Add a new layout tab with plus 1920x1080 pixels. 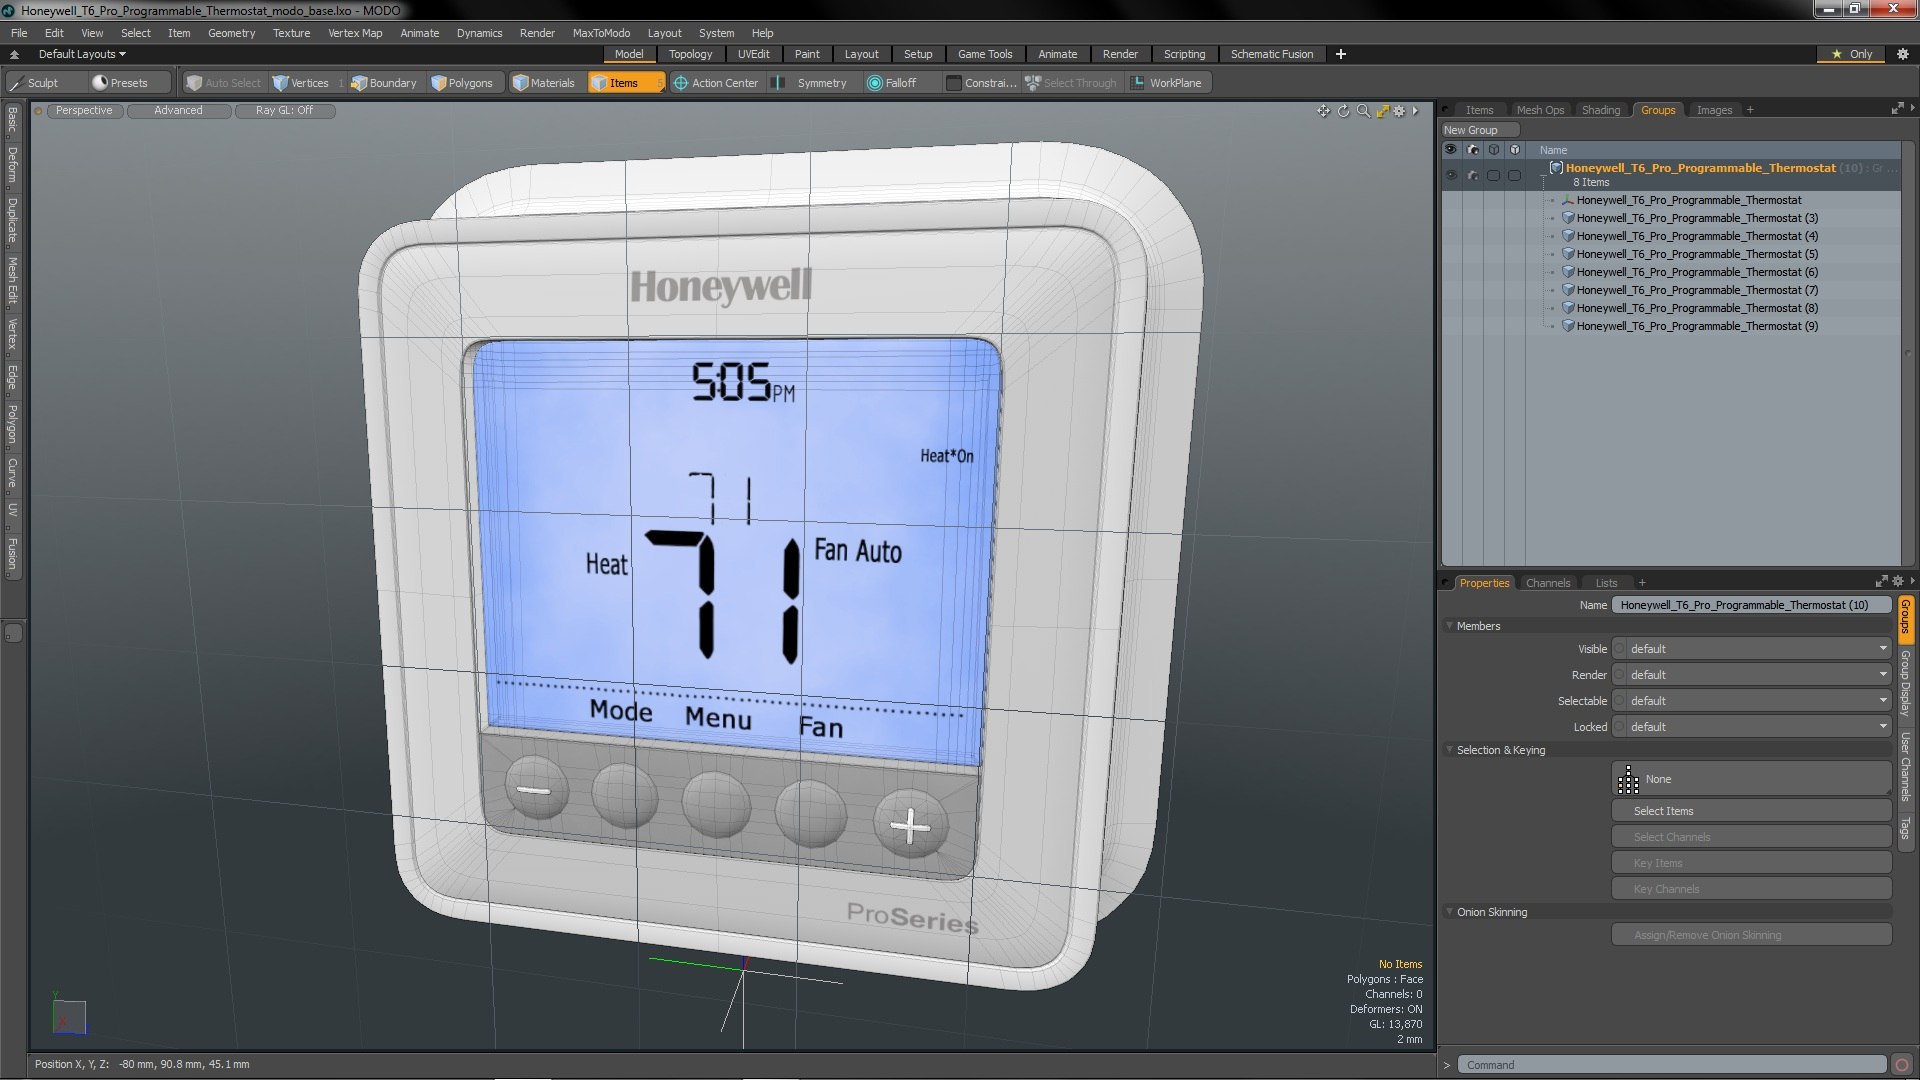coord(1340,54)
